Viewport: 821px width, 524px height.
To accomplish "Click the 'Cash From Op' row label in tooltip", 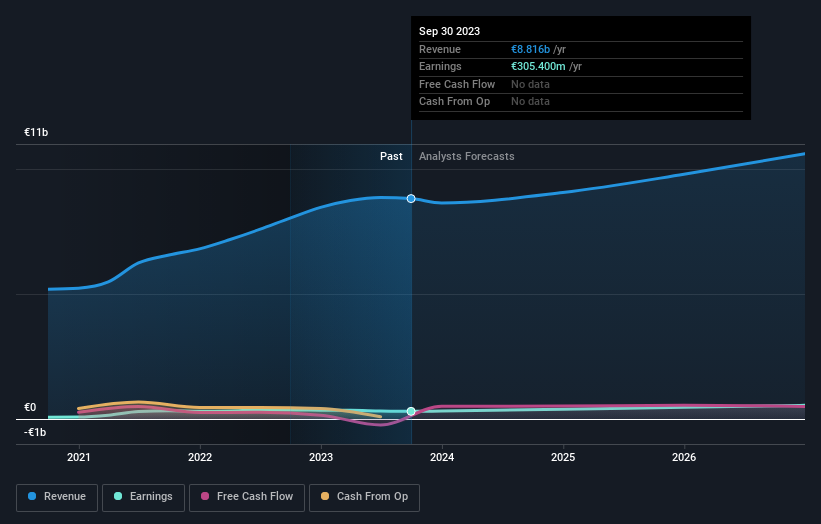I will point(454,102).
